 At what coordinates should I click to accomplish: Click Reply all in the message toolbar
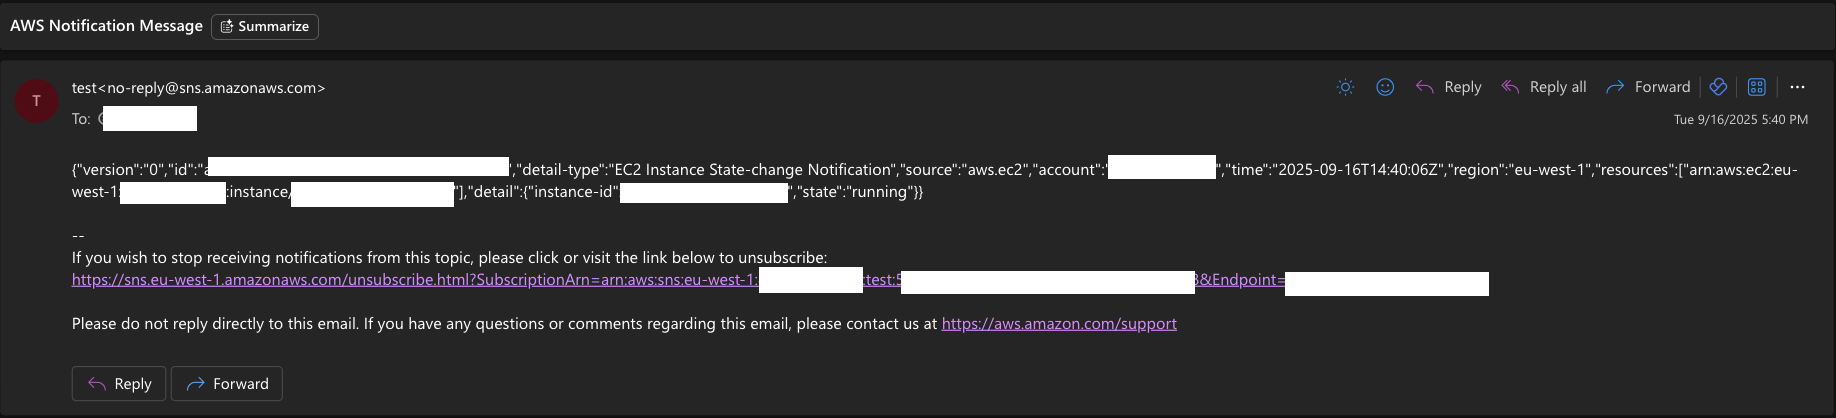(x=1544, y=87)
